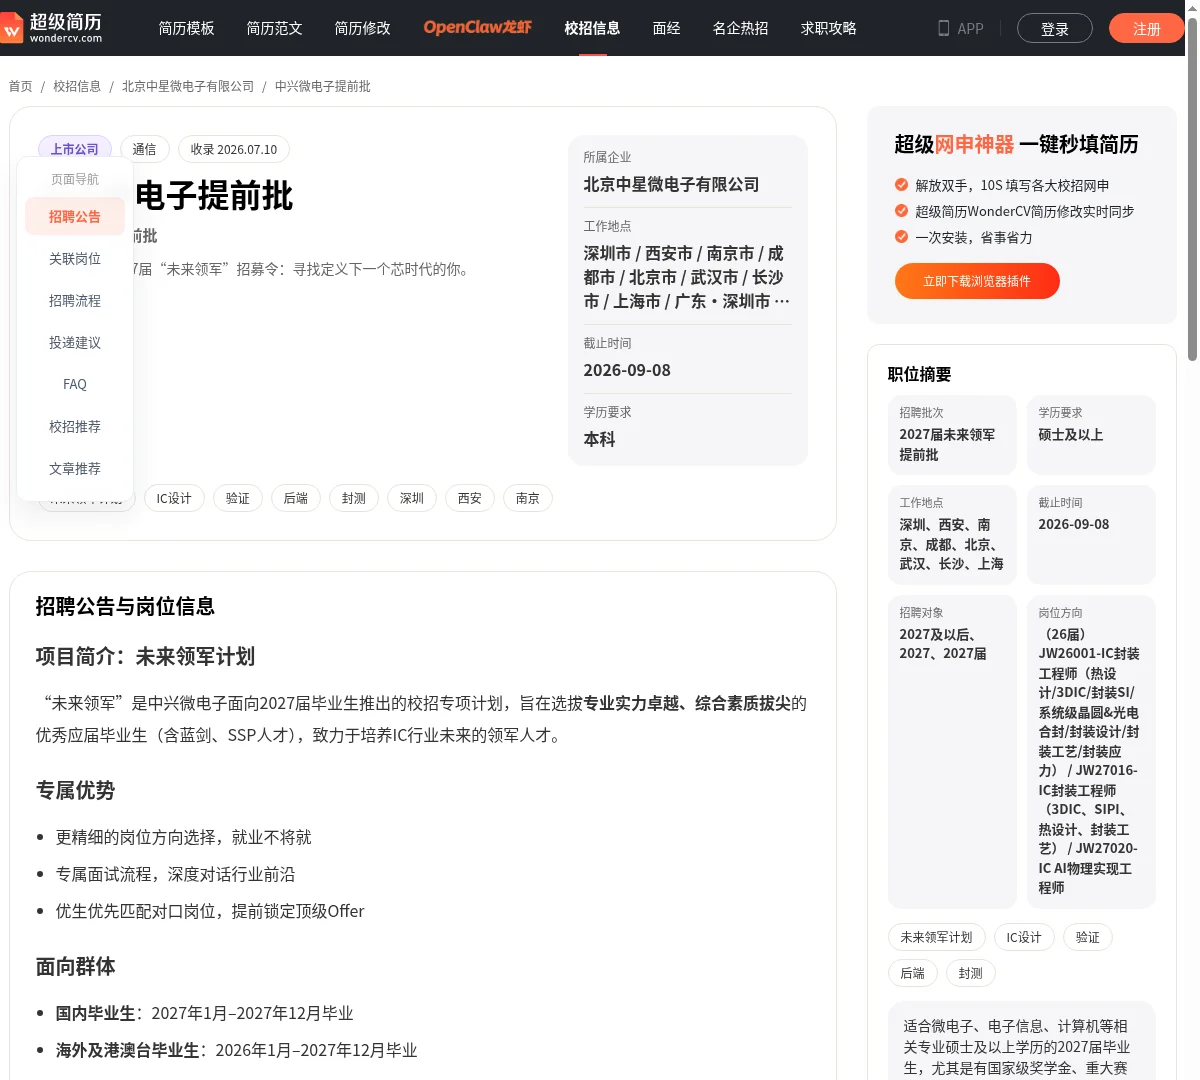Click the 后端 tag in header card
The image size is (1200, 1080).
point(296,498)
